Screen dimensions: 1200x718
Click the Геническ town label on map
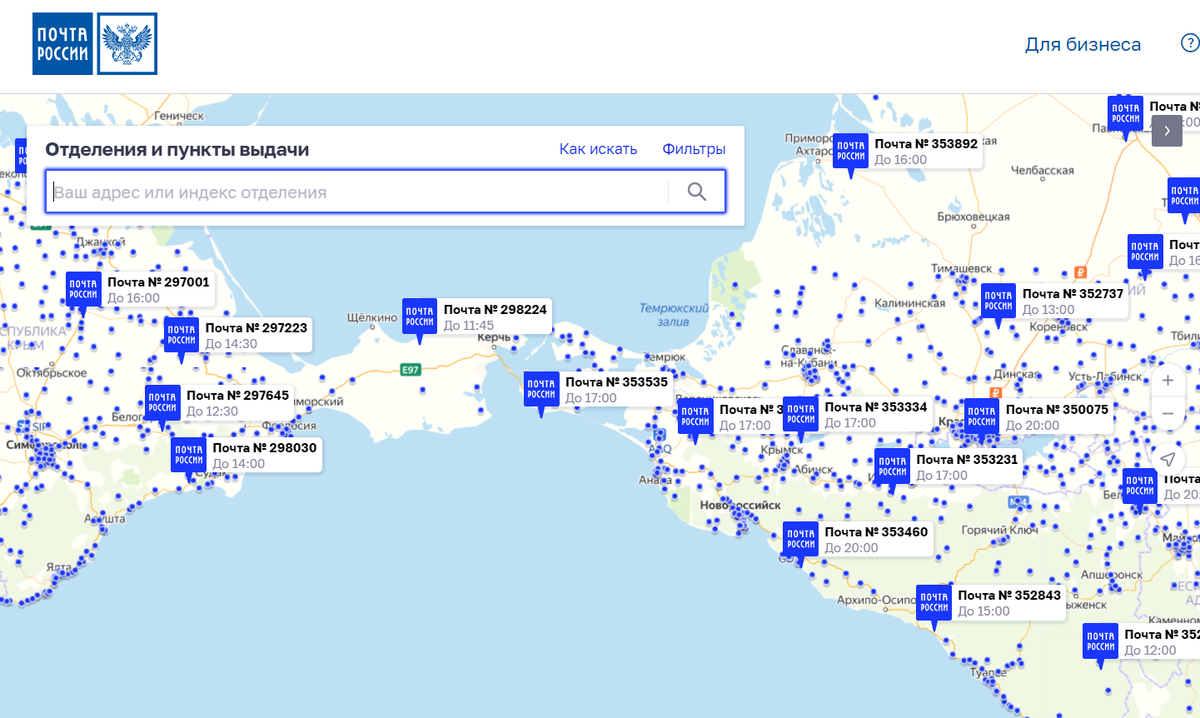(x=180, y=116)
